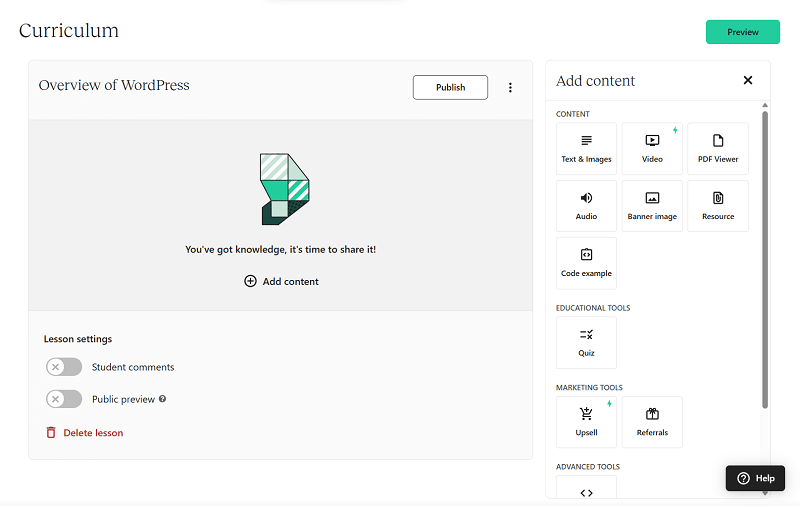
Task: Turn on Public preview toggle
Action: point(64,399)
